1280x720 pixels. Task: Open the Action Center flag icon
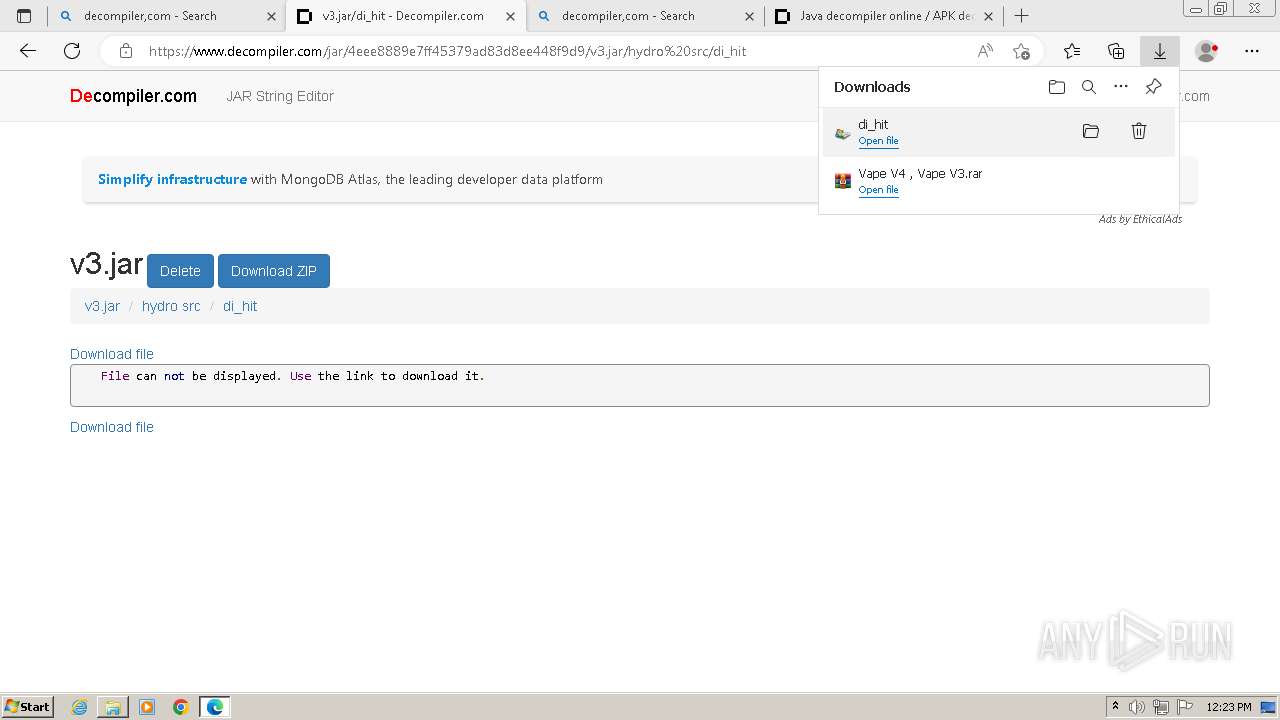click(x=1184, y=707)
